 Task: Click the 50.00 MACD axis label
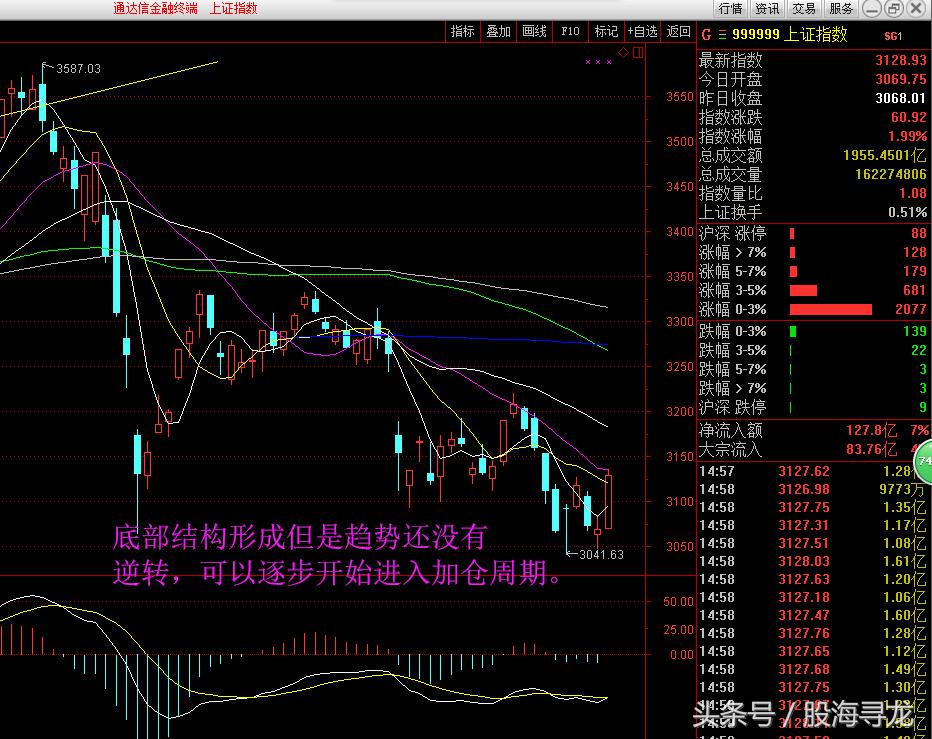click(678, 602)
